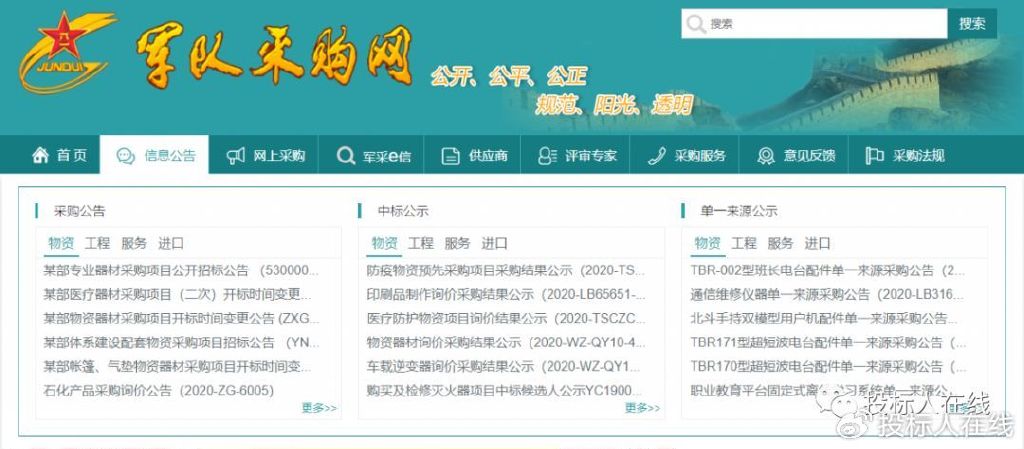Click 更多>> under the 中标公示 list
Screen dimensions: 1024x449
(x=642, y=408)
